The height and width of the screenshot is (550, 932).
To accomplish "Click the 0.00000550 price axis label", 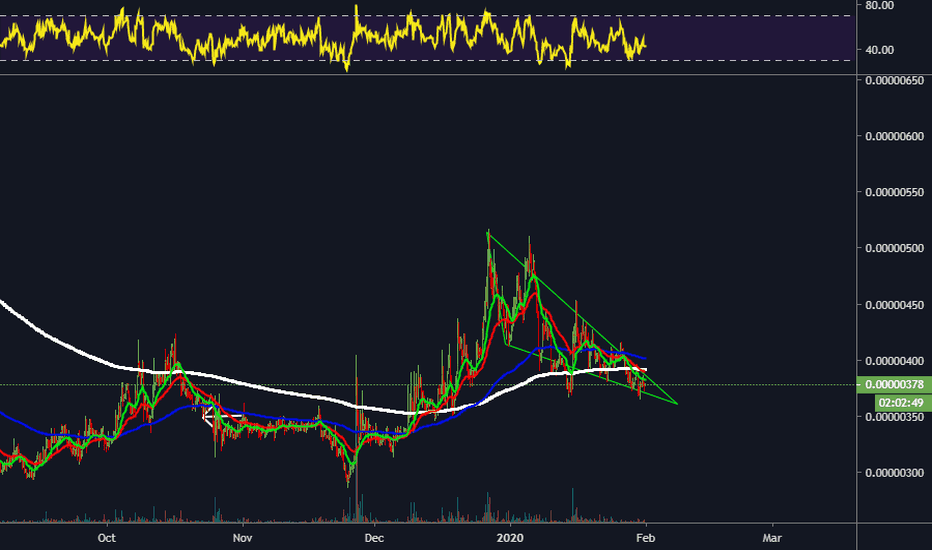I will tap(894, 193).
